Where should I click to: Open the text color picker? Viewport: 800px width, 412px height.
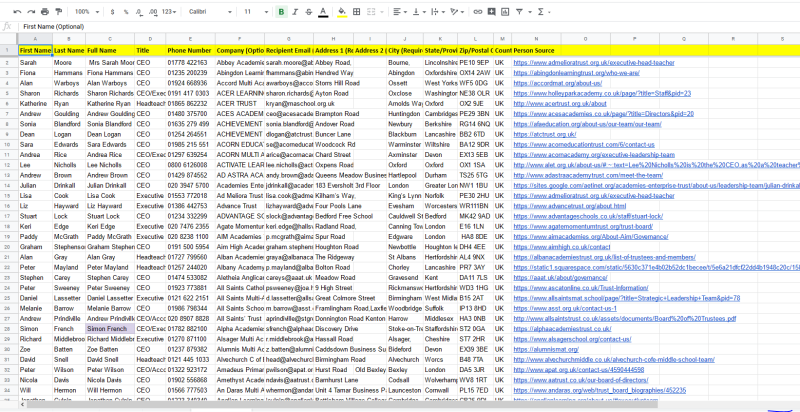pos(323,12)
